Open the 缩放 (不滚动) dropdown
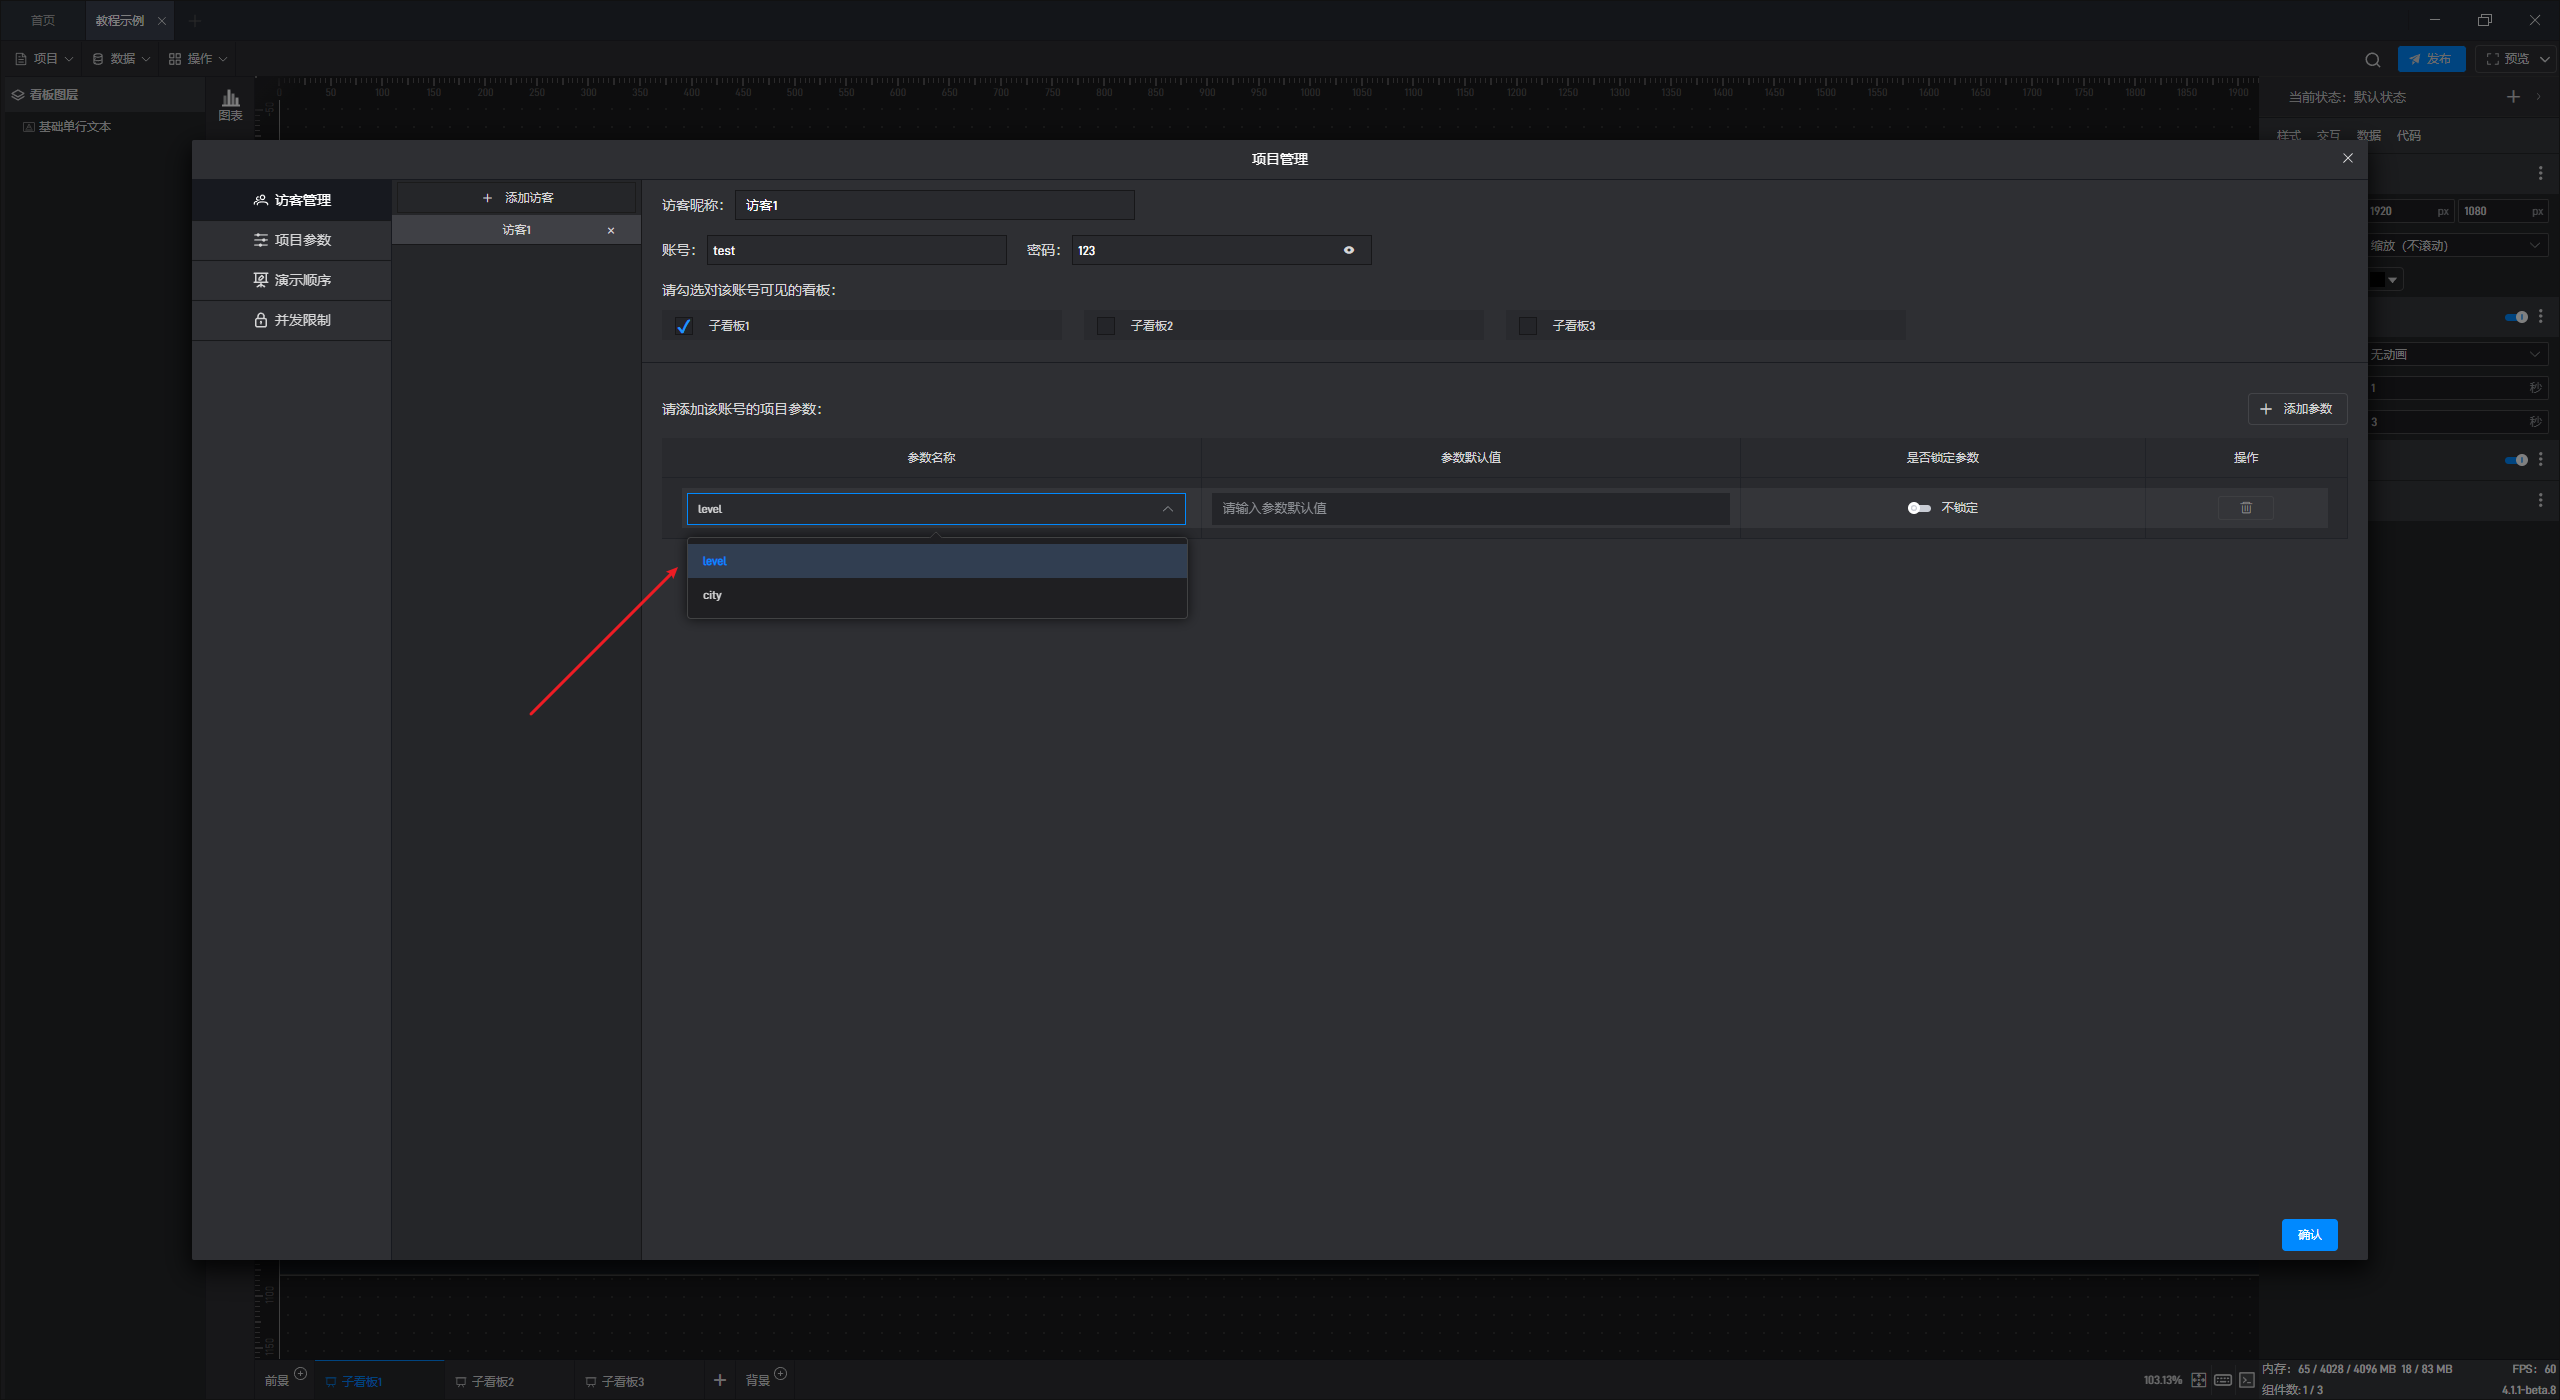Viewport: 2560px width, 1400px height. [2457, 246]
